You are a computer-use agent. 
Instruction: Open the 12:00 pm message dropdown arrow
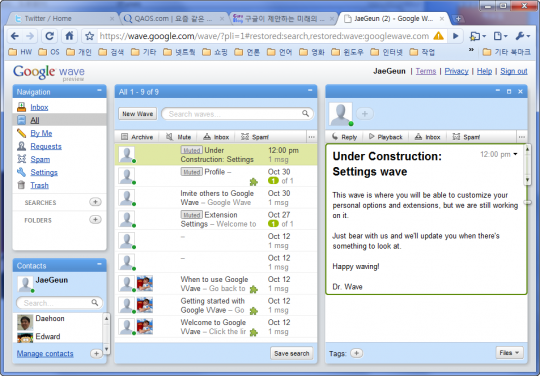515,154
